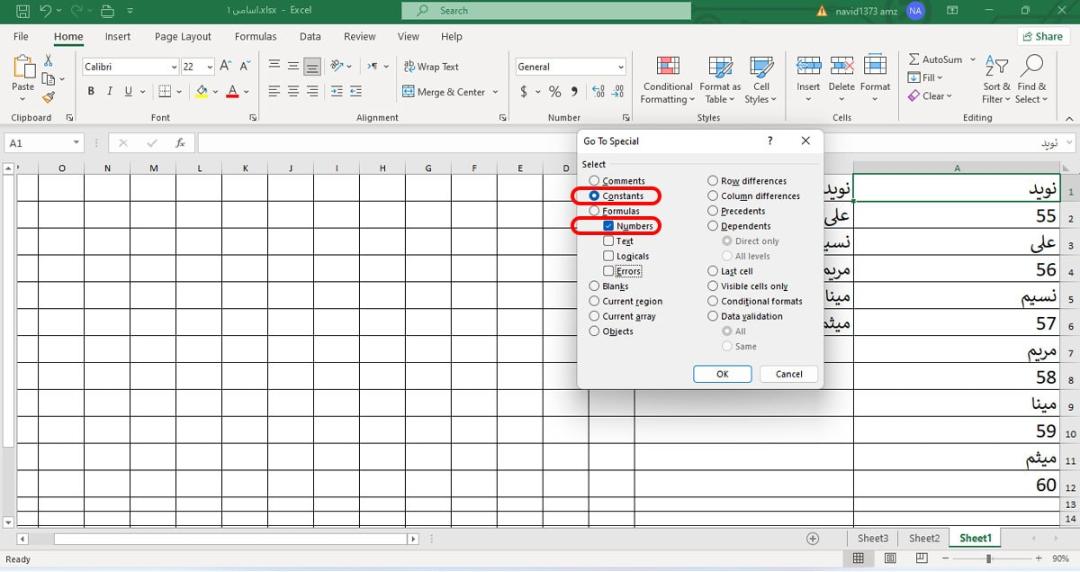This screenshot has width=1080, height=572.
Task: Open Go To Special help question mark
Action: [770, 141]
